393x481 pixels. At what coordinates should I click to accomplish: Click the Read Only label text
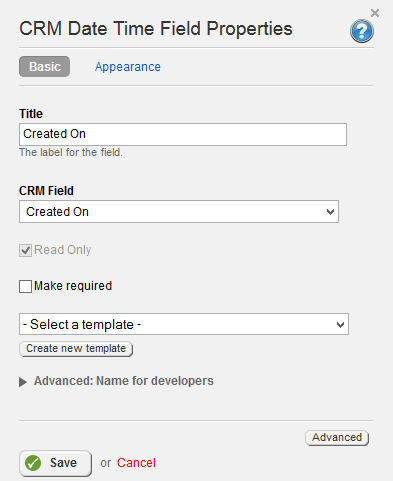63,250
